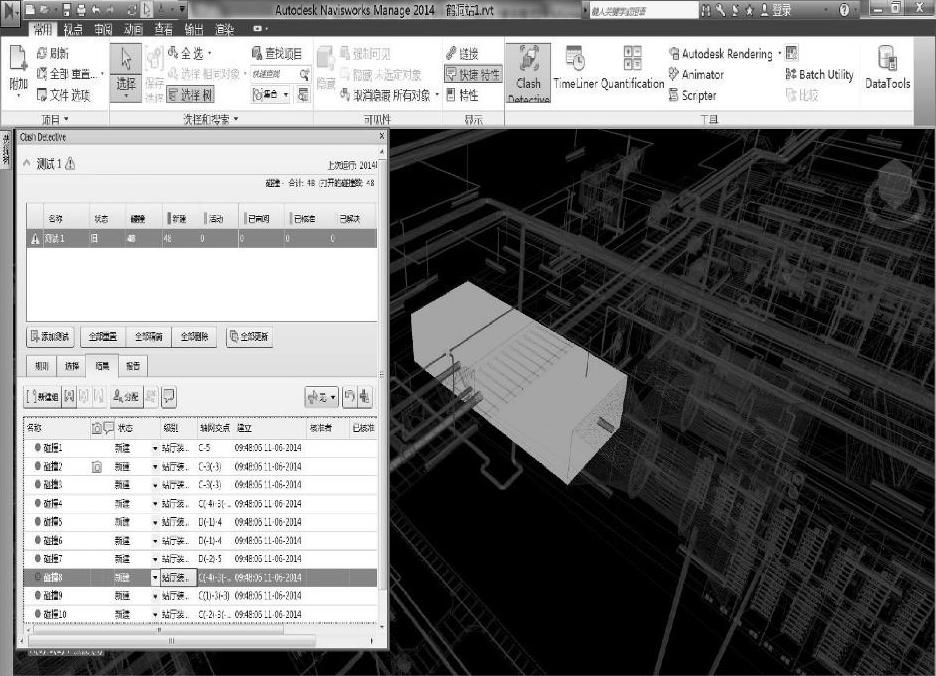Toggle the Clash Detective window button
This screenshot has width=936, height=676.
[528, 73]
